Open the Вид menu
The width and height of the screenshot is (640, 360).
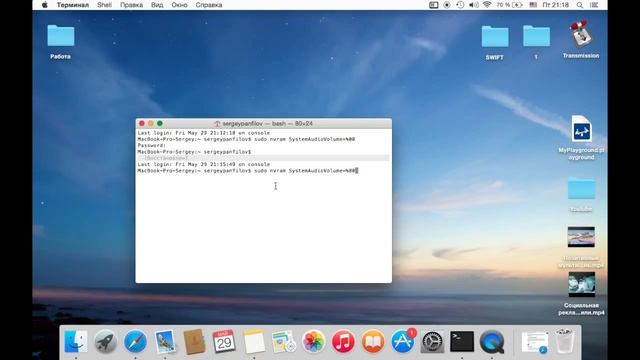click(x=157, y=5)
